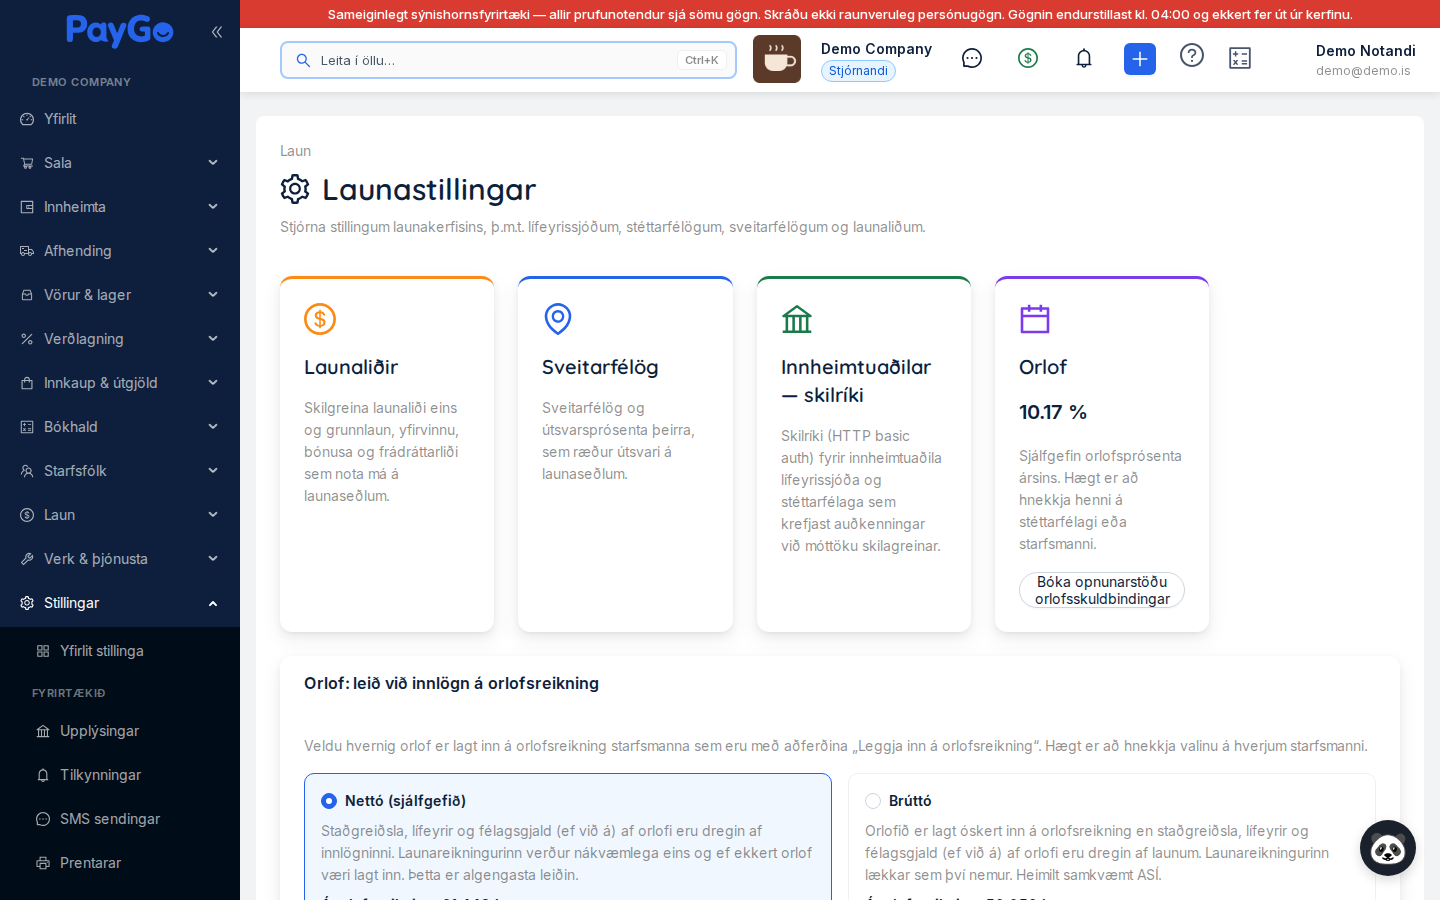Click the Laun breadcrumb link
Screen dimensions: 1440x900
pos(295,151)
